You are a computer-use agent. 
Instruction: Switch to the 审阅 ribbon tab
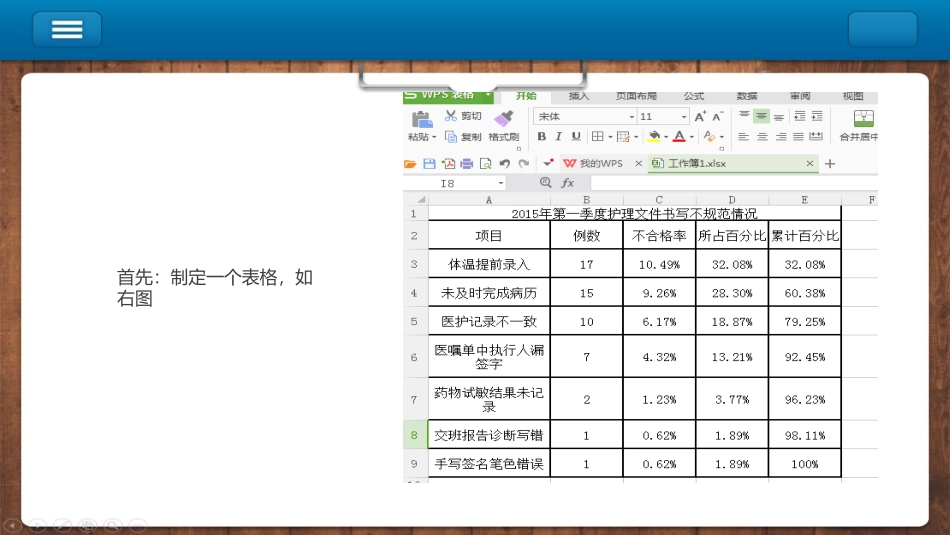click(800, 96)
